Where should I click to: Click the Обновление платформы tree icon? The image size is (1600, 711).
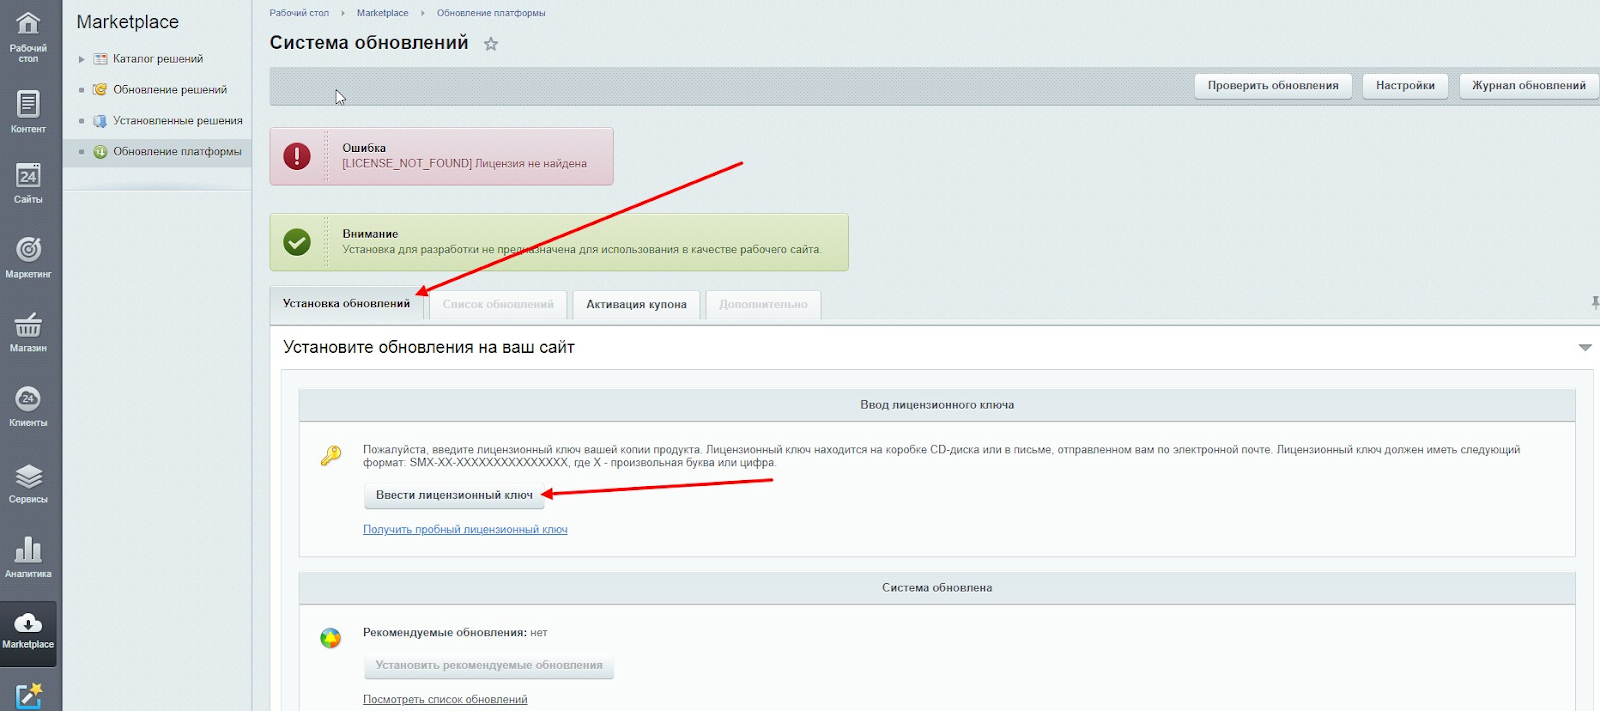coord(100,152)
